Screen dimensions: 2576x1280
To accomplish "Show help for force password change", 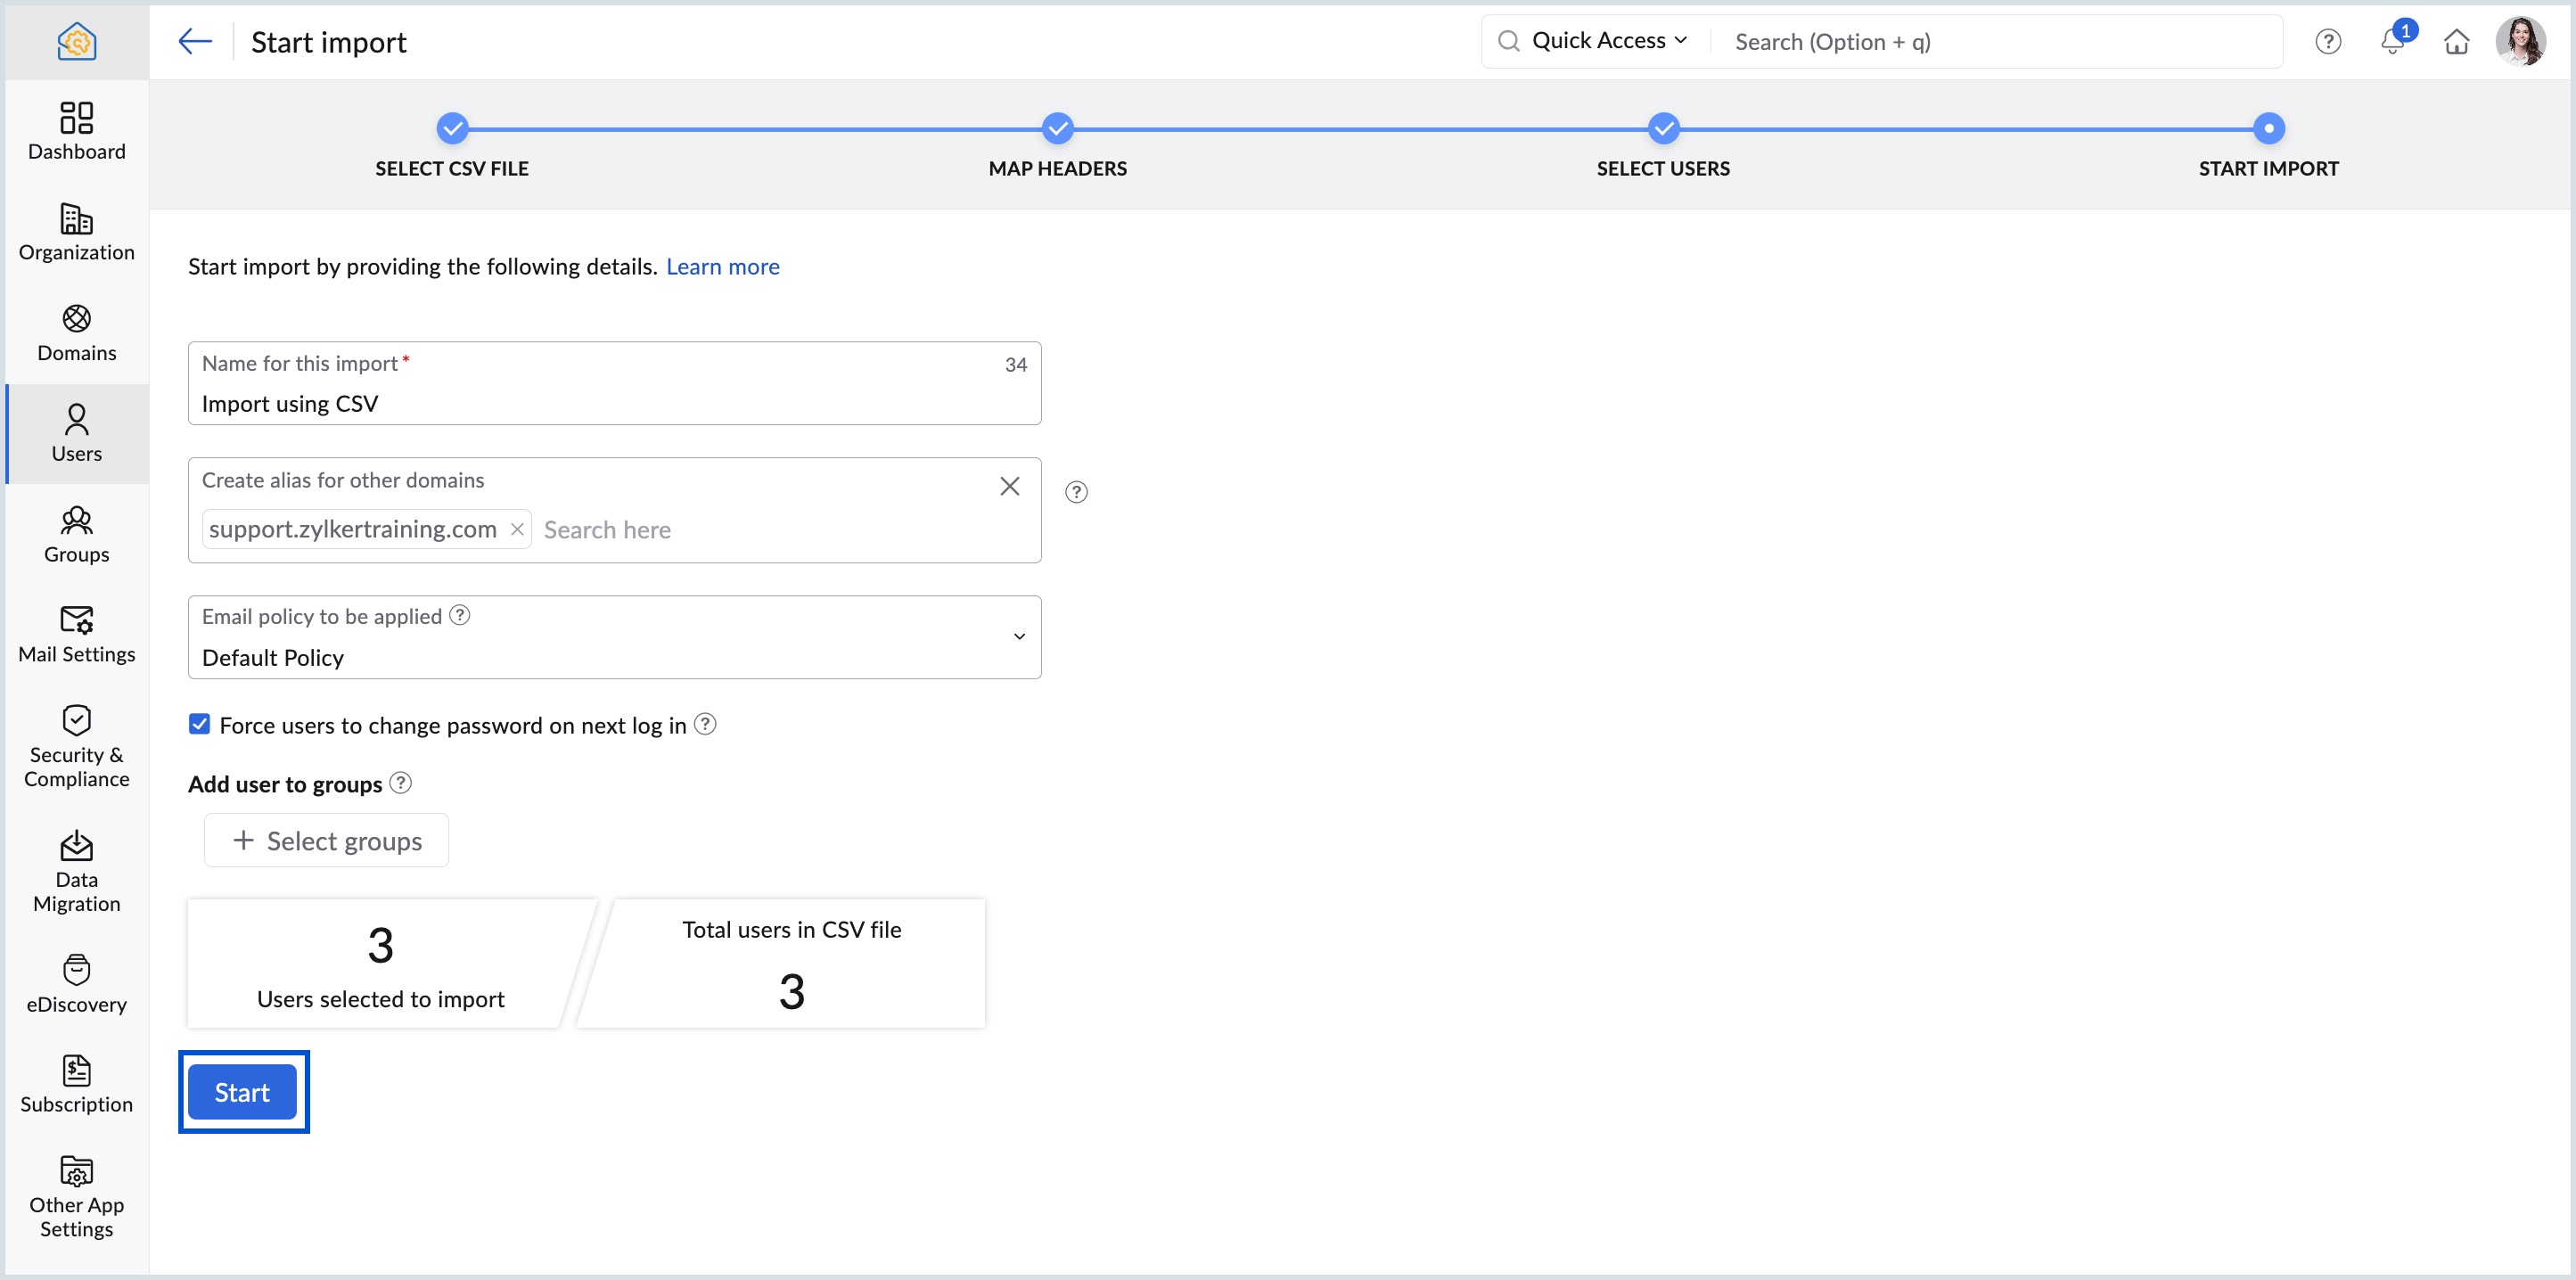I will (x=705, y=724).
